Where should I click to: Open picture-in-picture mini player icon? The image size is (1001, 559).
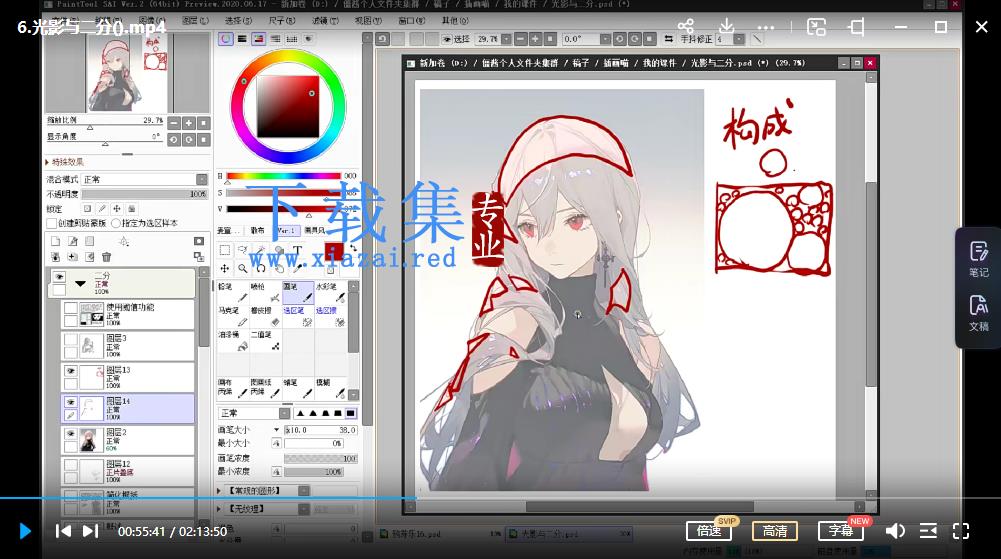816,27
